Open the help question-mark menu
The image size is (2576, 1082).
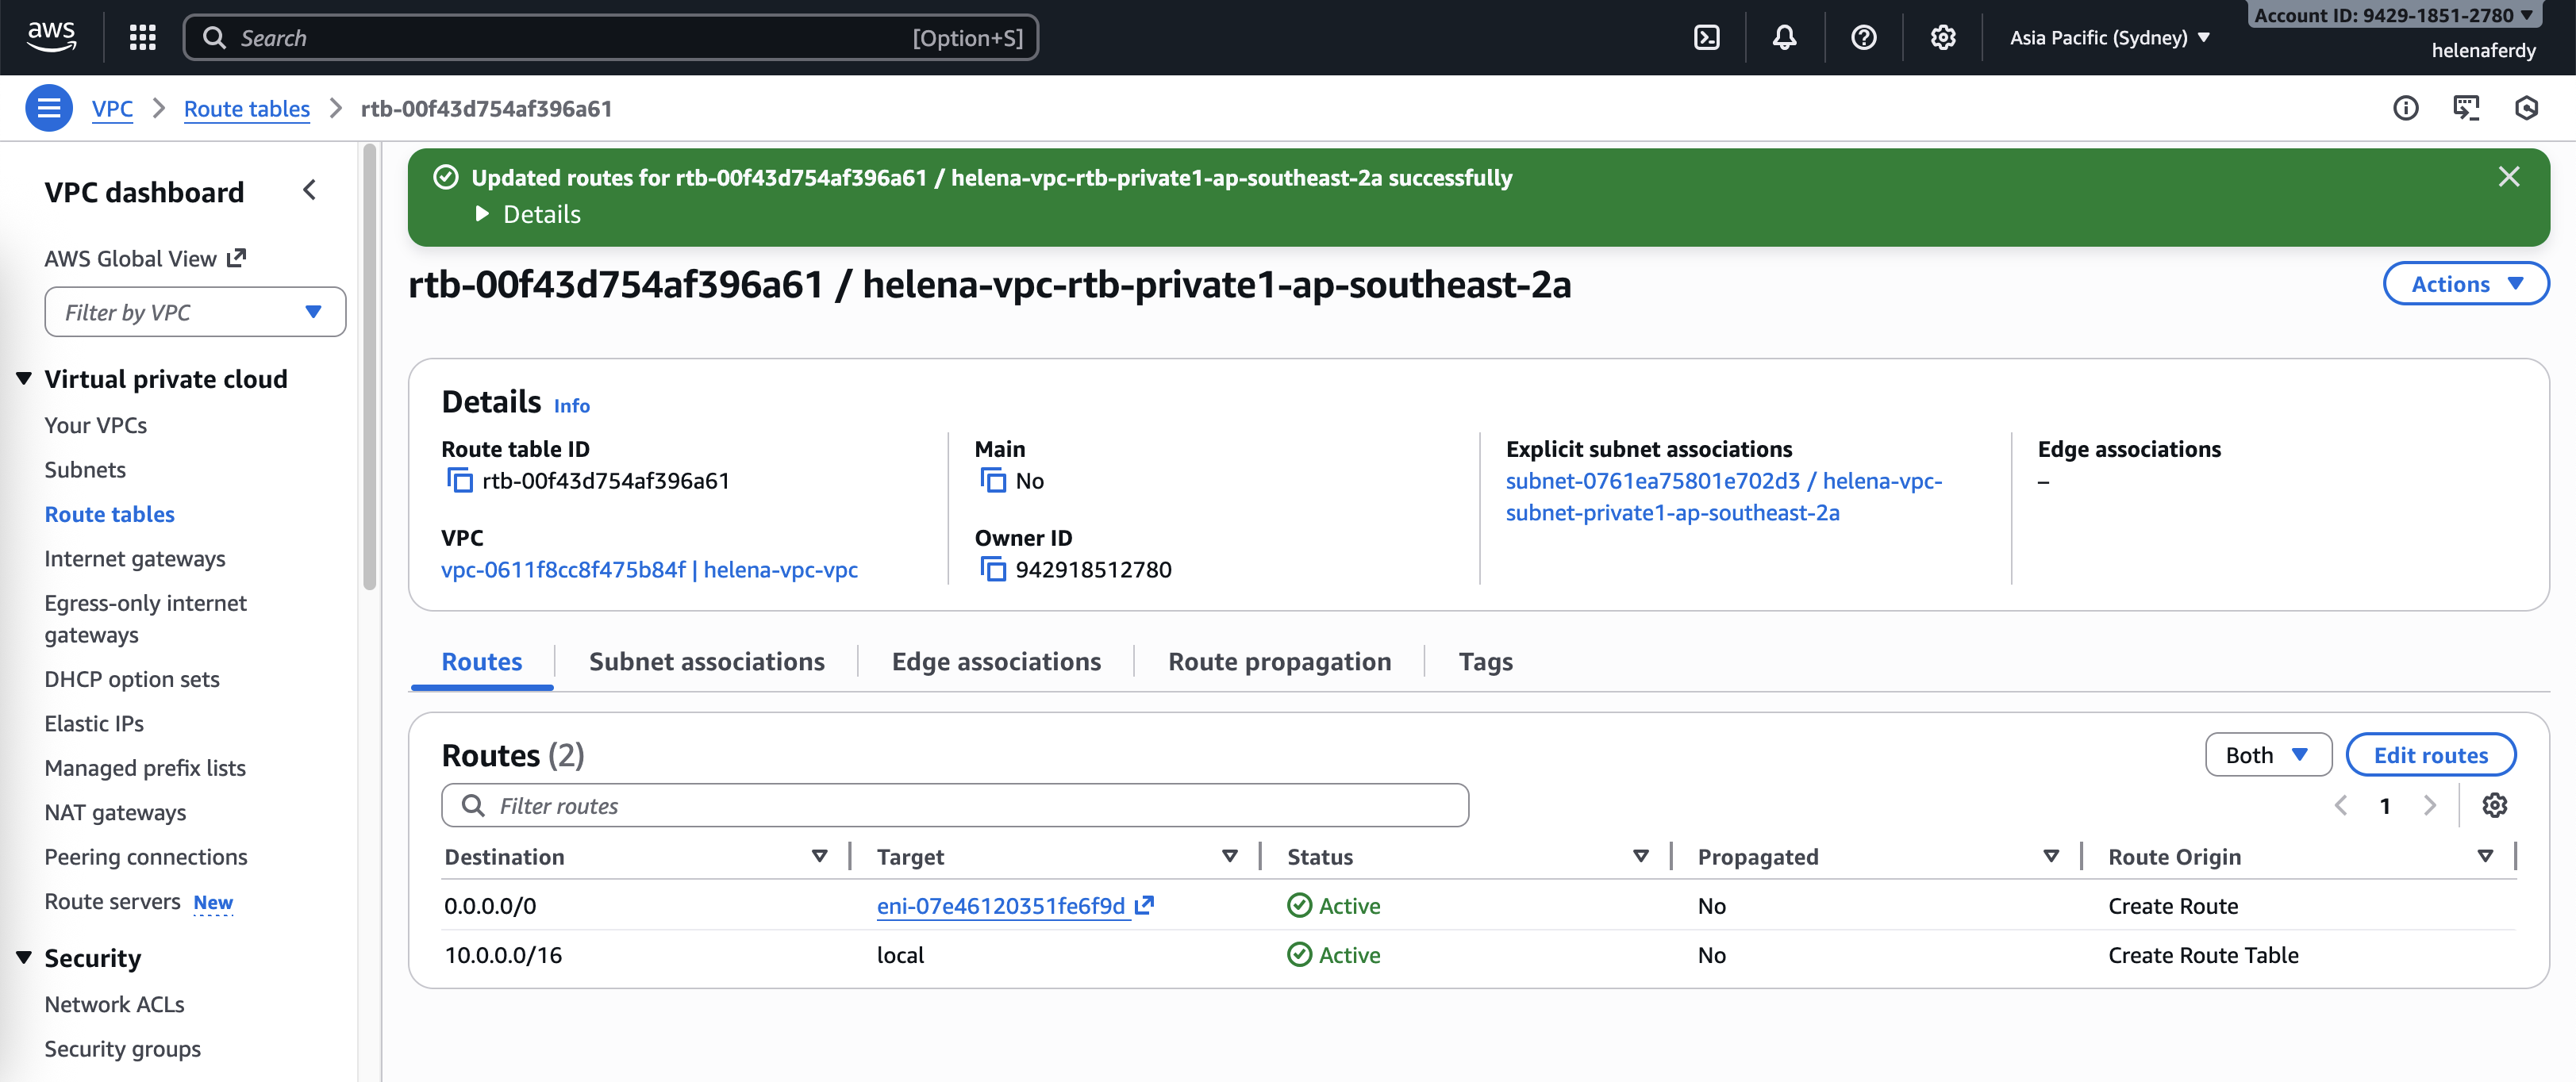click(1863, 38)
